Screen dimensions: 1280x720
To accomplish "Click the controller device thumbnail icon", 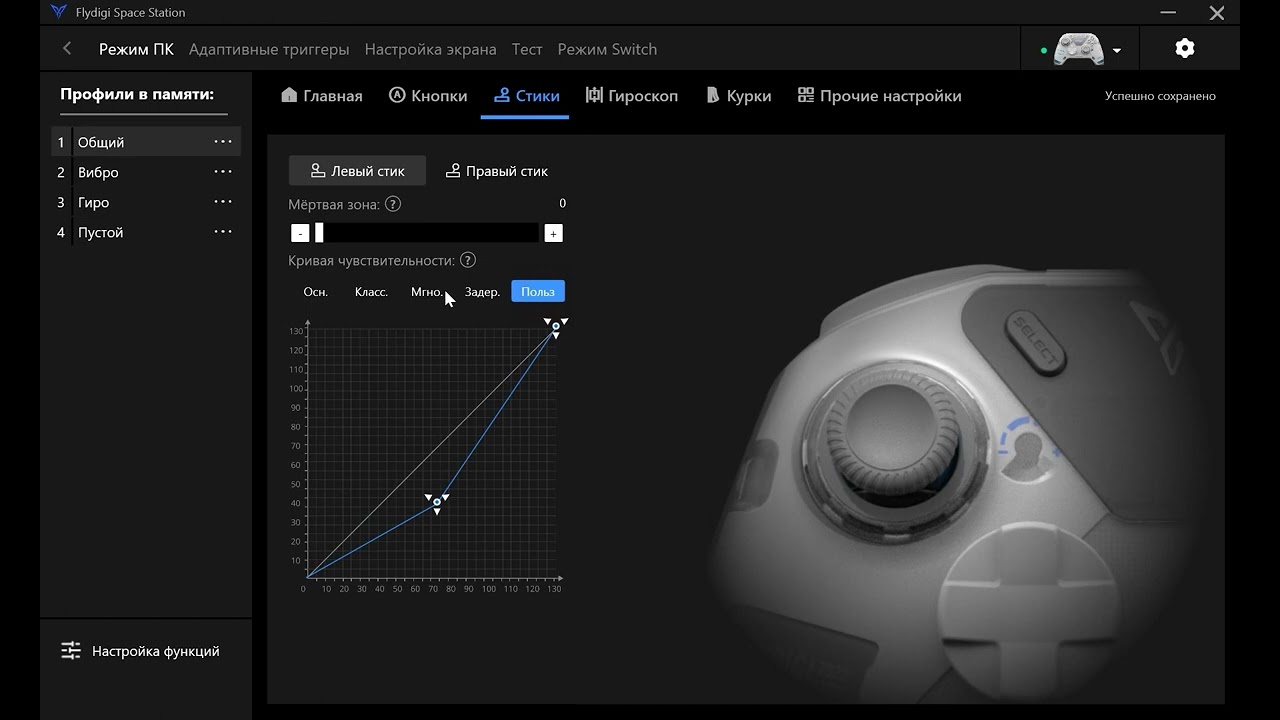I will point(1078,48).
